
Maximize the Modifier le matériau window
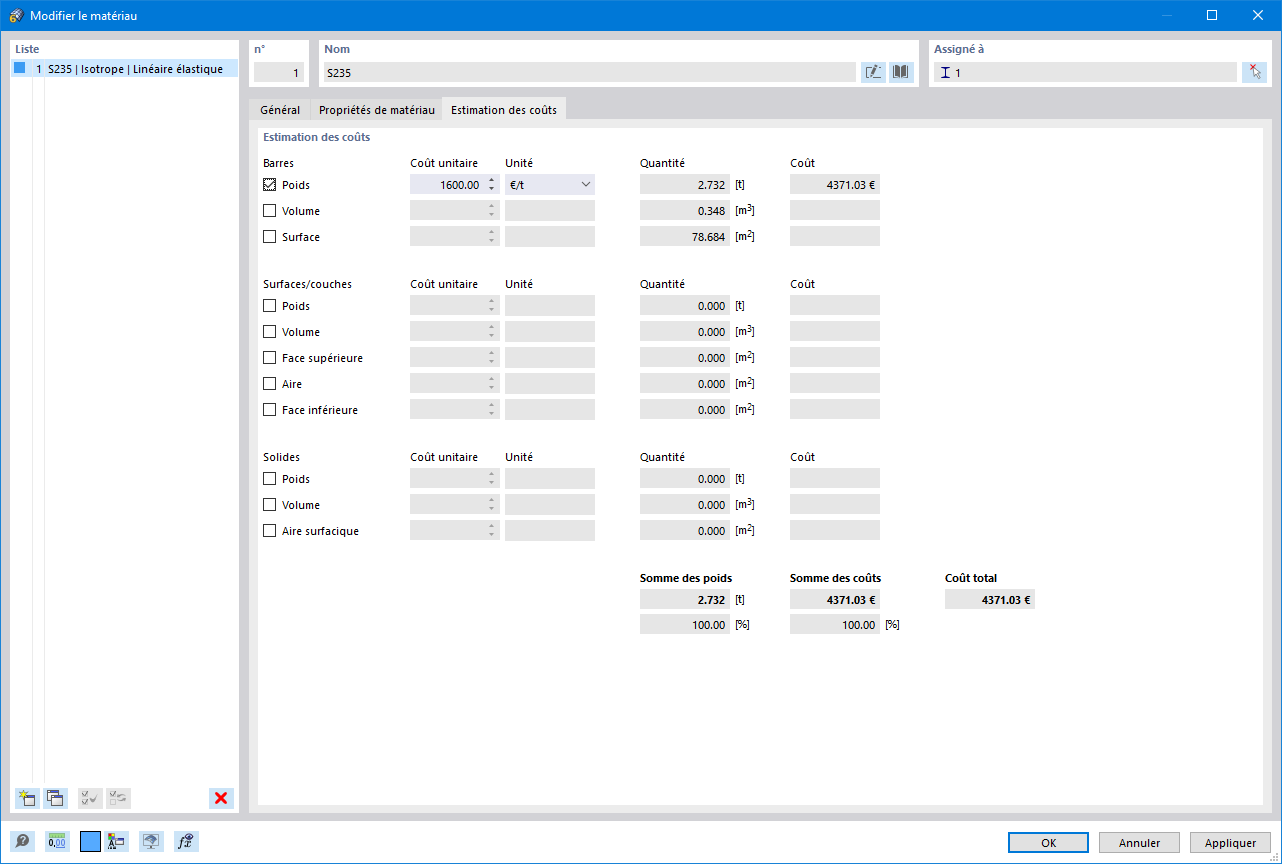point(1212,15)
